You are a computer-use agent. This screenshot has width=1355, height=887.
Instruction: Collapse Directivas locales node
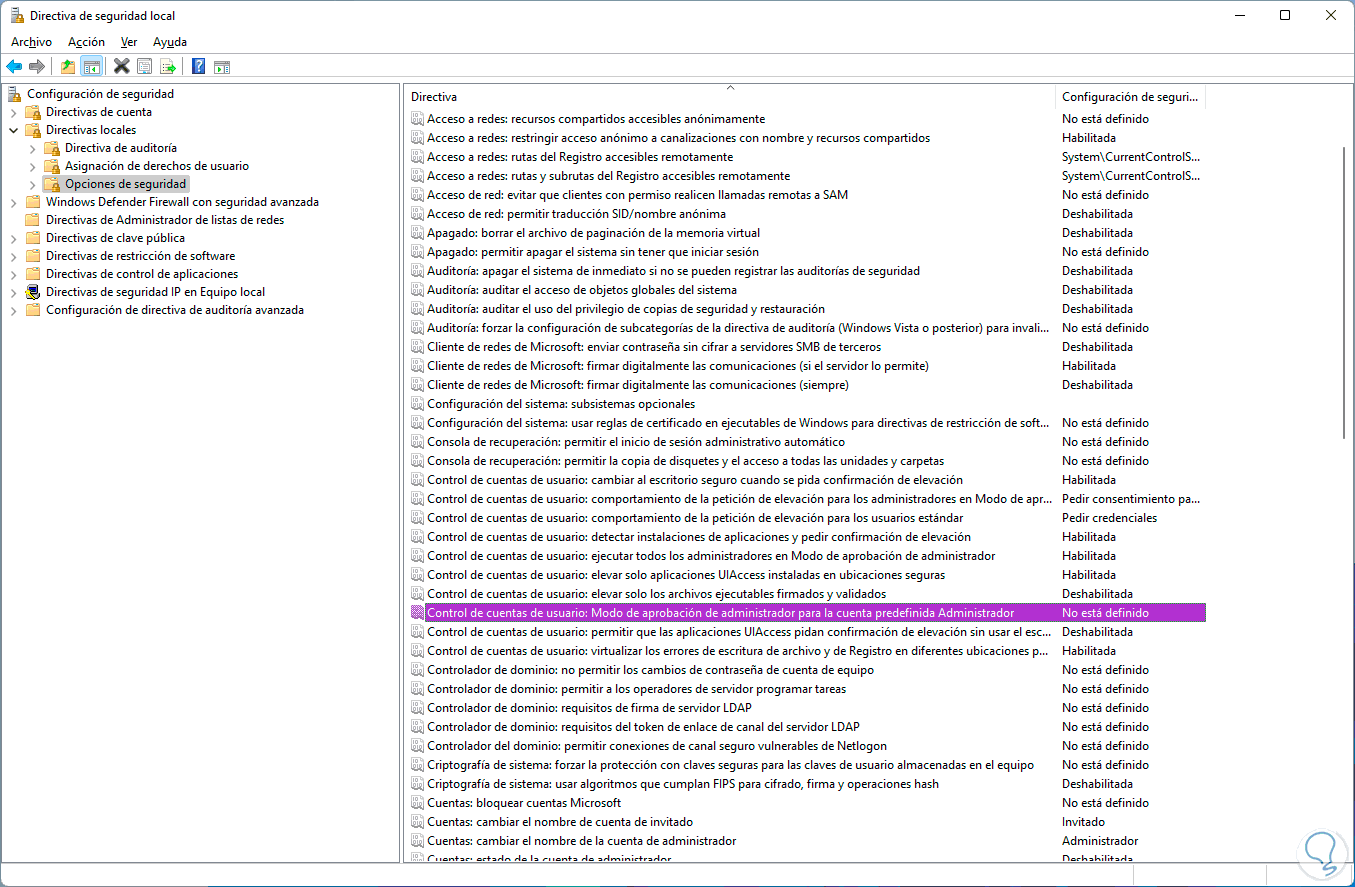click(14, 130)
